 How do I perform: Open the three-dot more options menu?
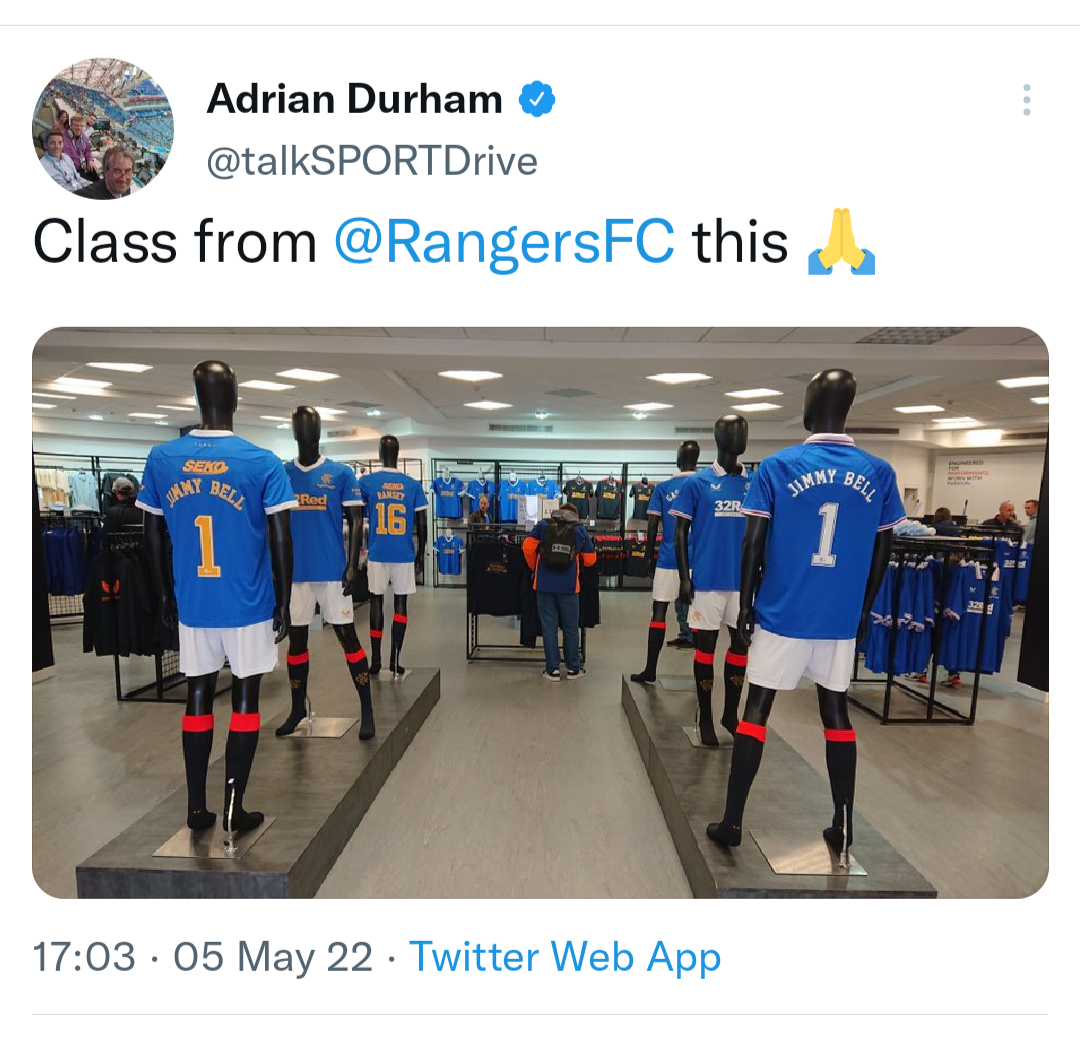1026,100
